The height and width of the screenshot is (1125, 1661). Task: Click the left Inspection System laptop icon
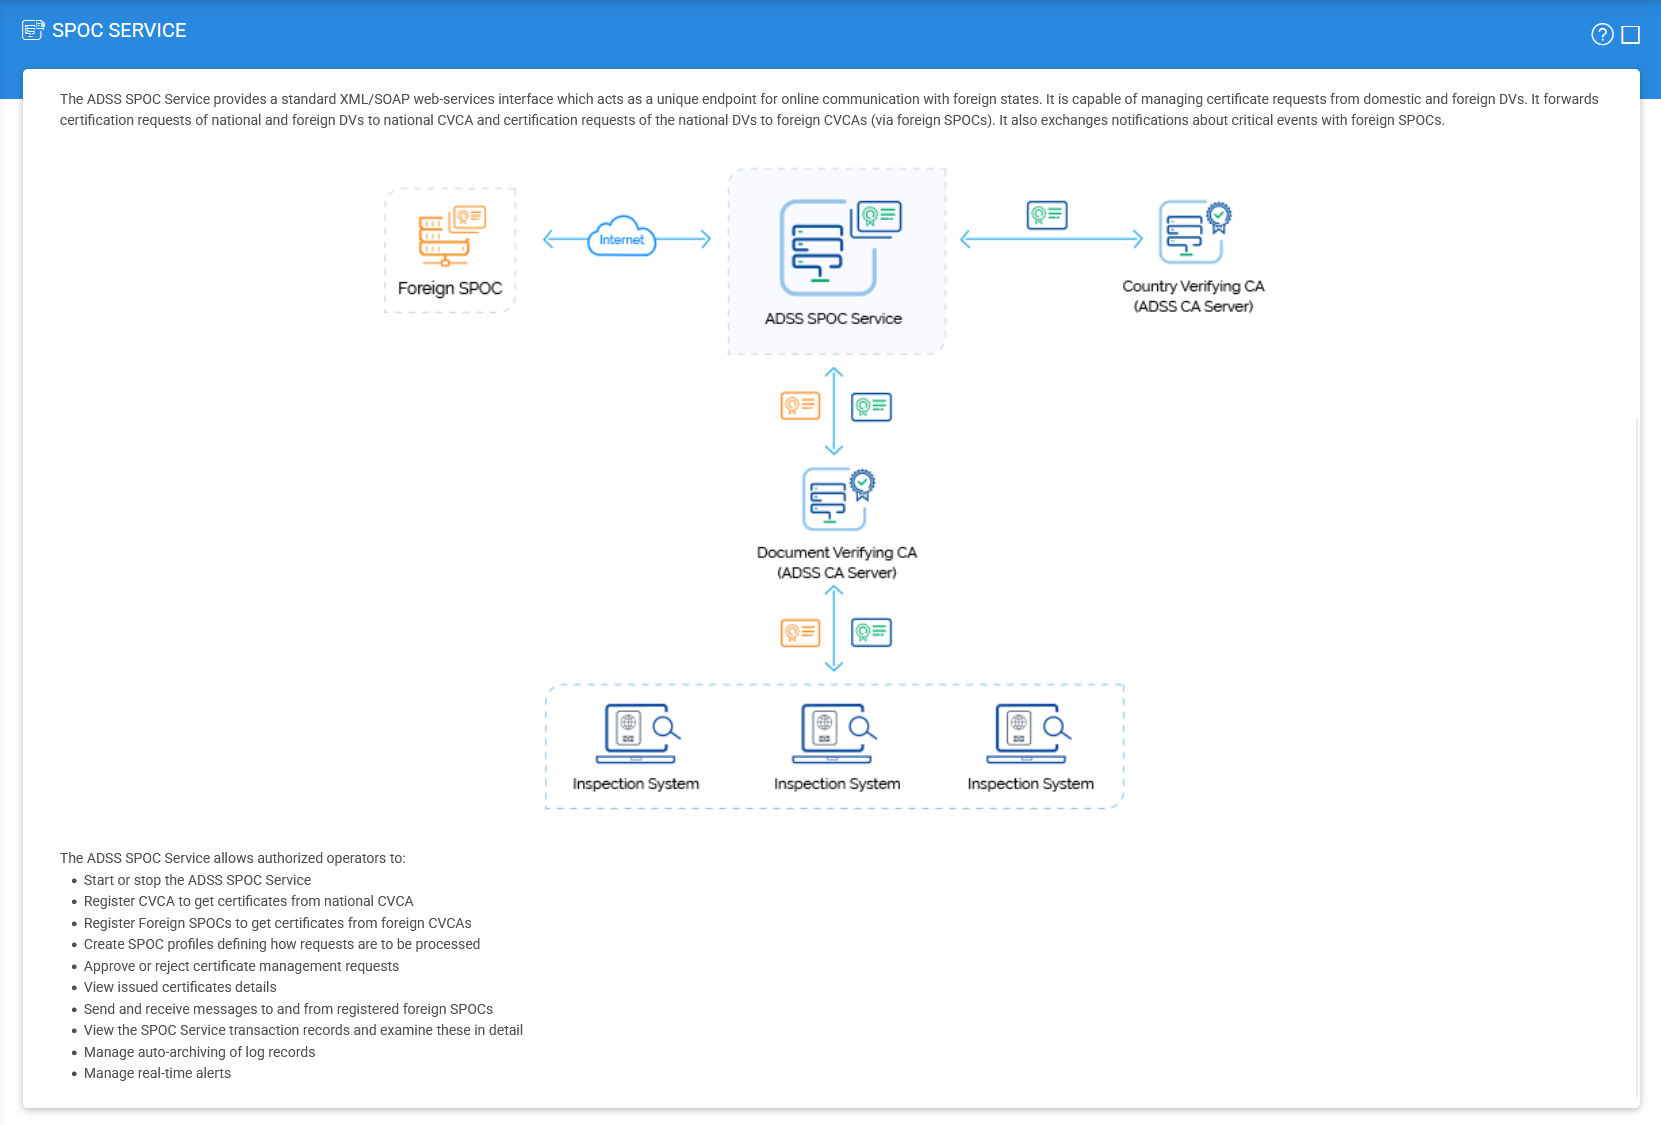point(638,733)
